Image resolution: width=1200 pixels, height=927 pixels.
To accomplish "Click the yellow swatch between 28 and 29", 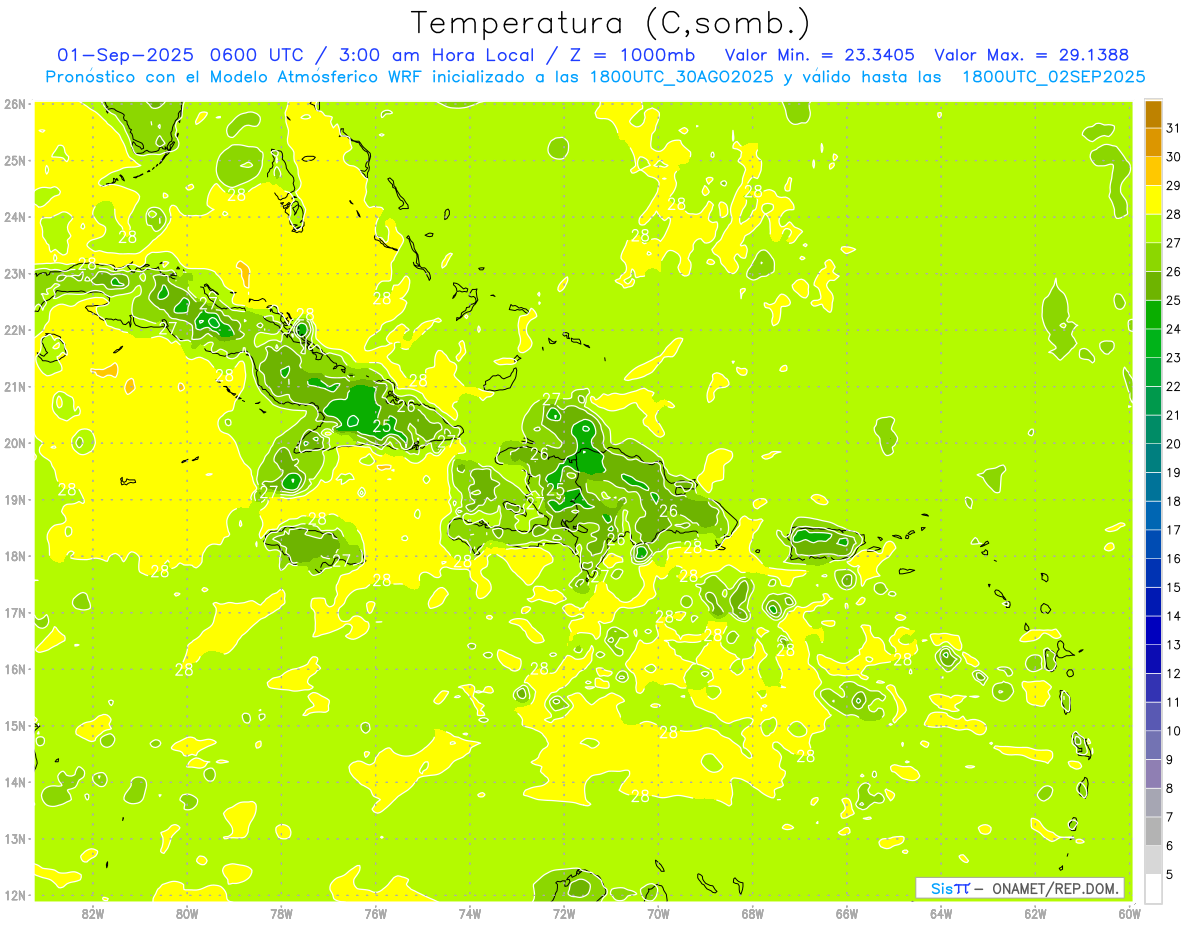I will 1153,200.
